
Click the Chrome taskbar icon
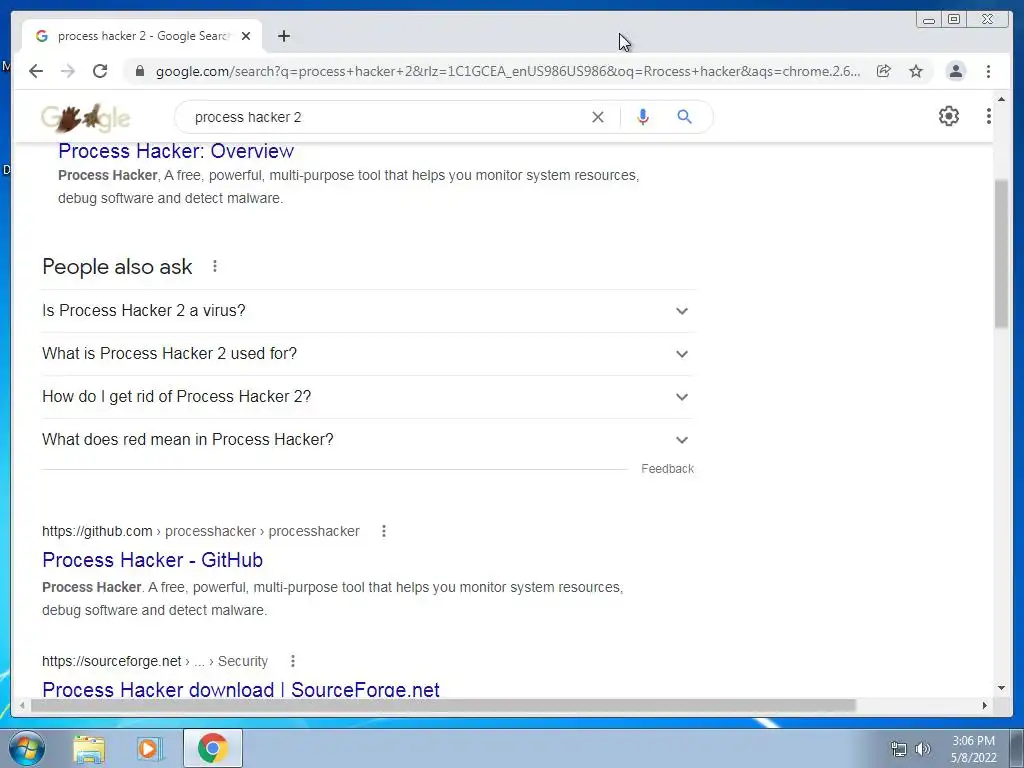212,748
